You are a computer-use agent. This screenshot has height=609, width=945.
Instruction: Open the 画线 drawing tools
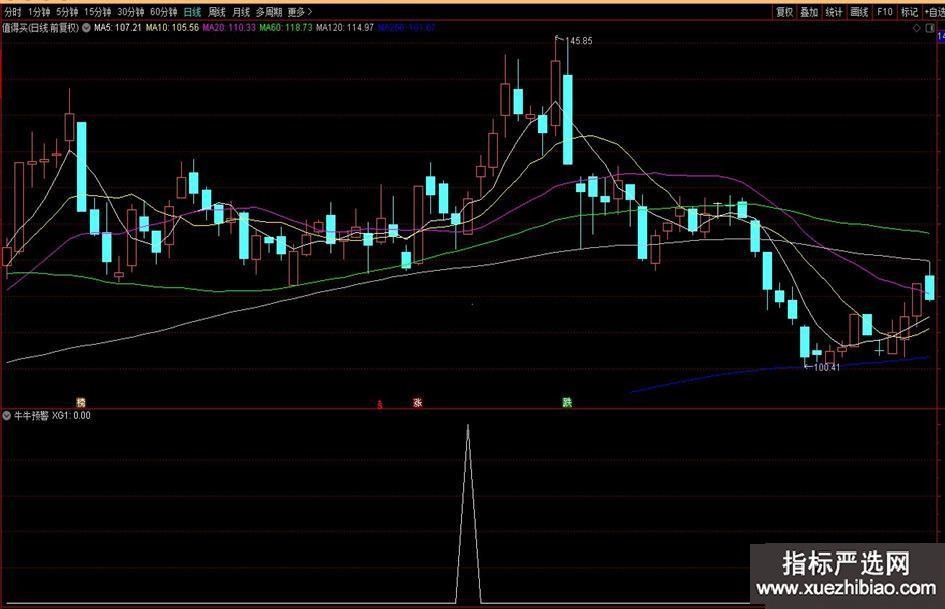tap(859, 12)
